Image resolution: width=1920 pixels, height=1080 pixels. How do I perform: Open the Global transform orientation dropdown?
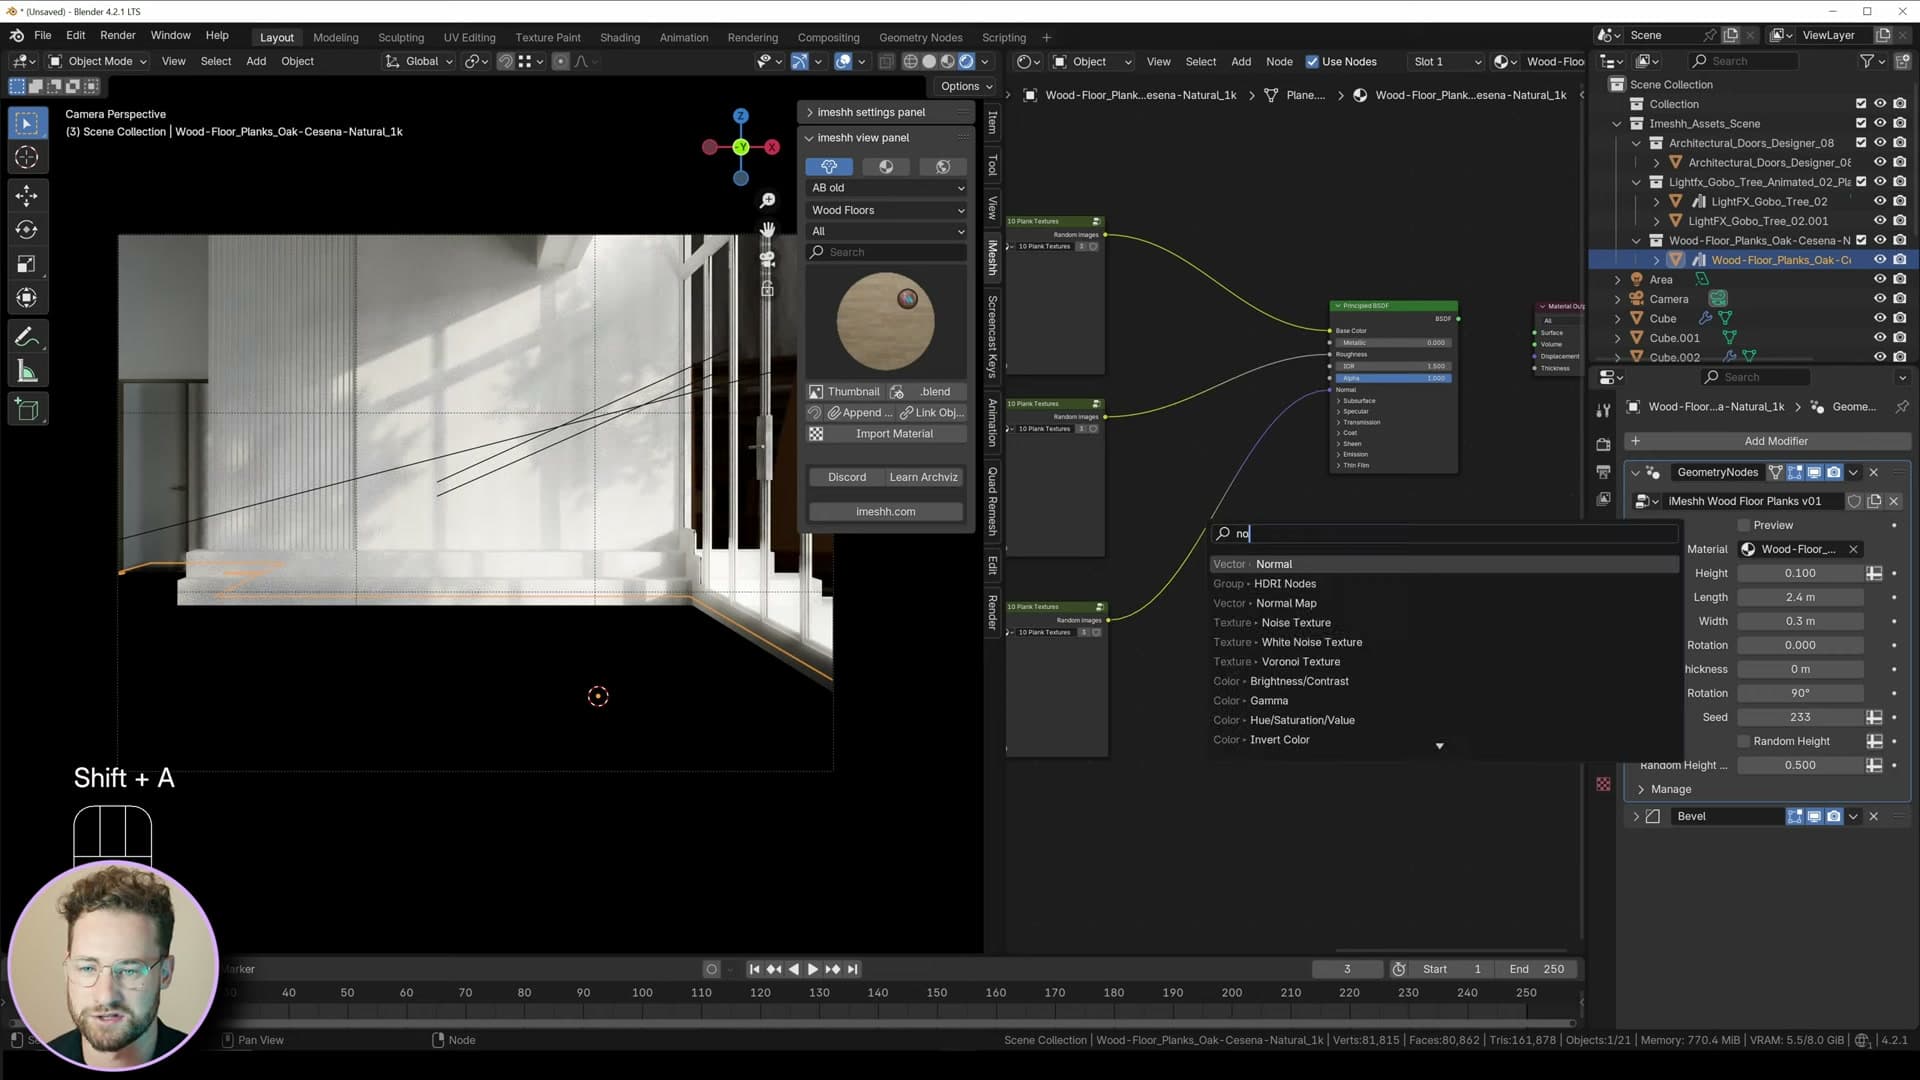[x=419, y=62]
